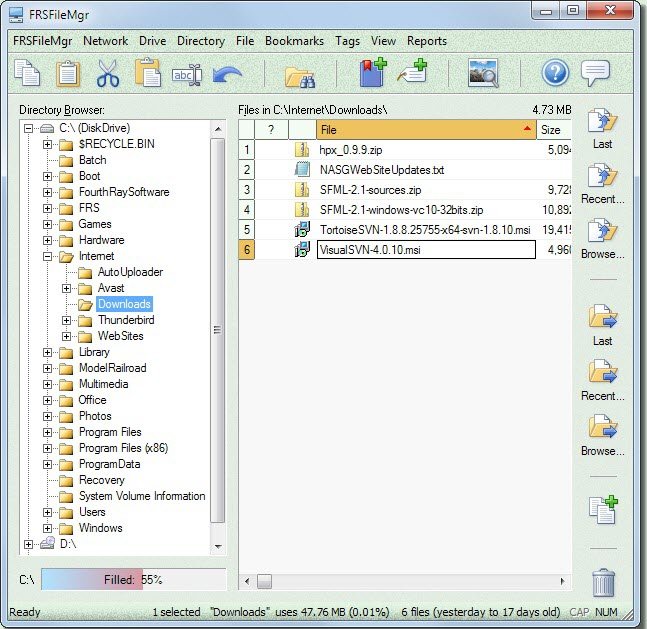Select row number 1 header
This screenshot has width=647, height=629.
pyautogui.click(x=246, y=149)
